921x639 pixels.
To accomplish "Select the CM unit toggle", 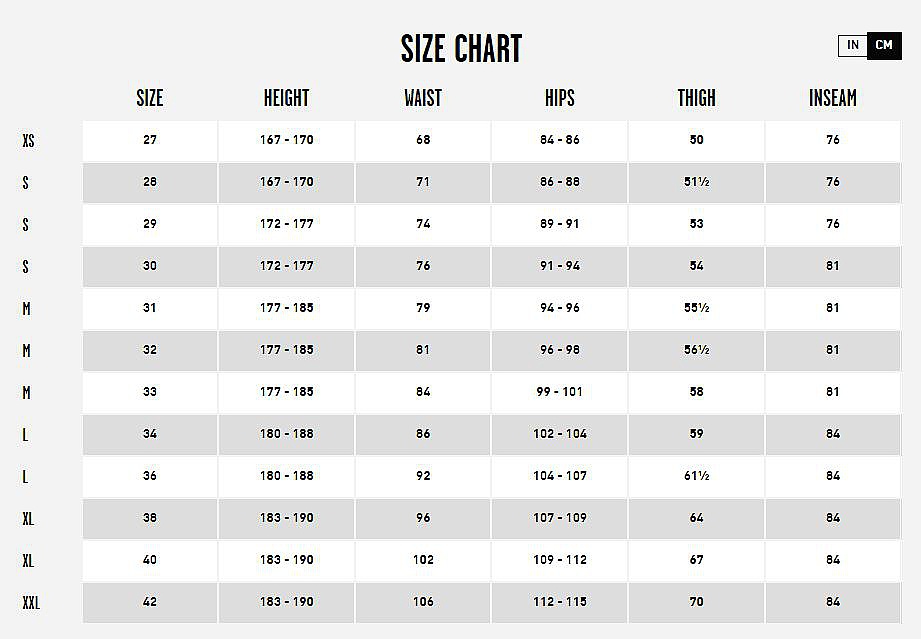I will pyautogui.click(x=884, y=45).
